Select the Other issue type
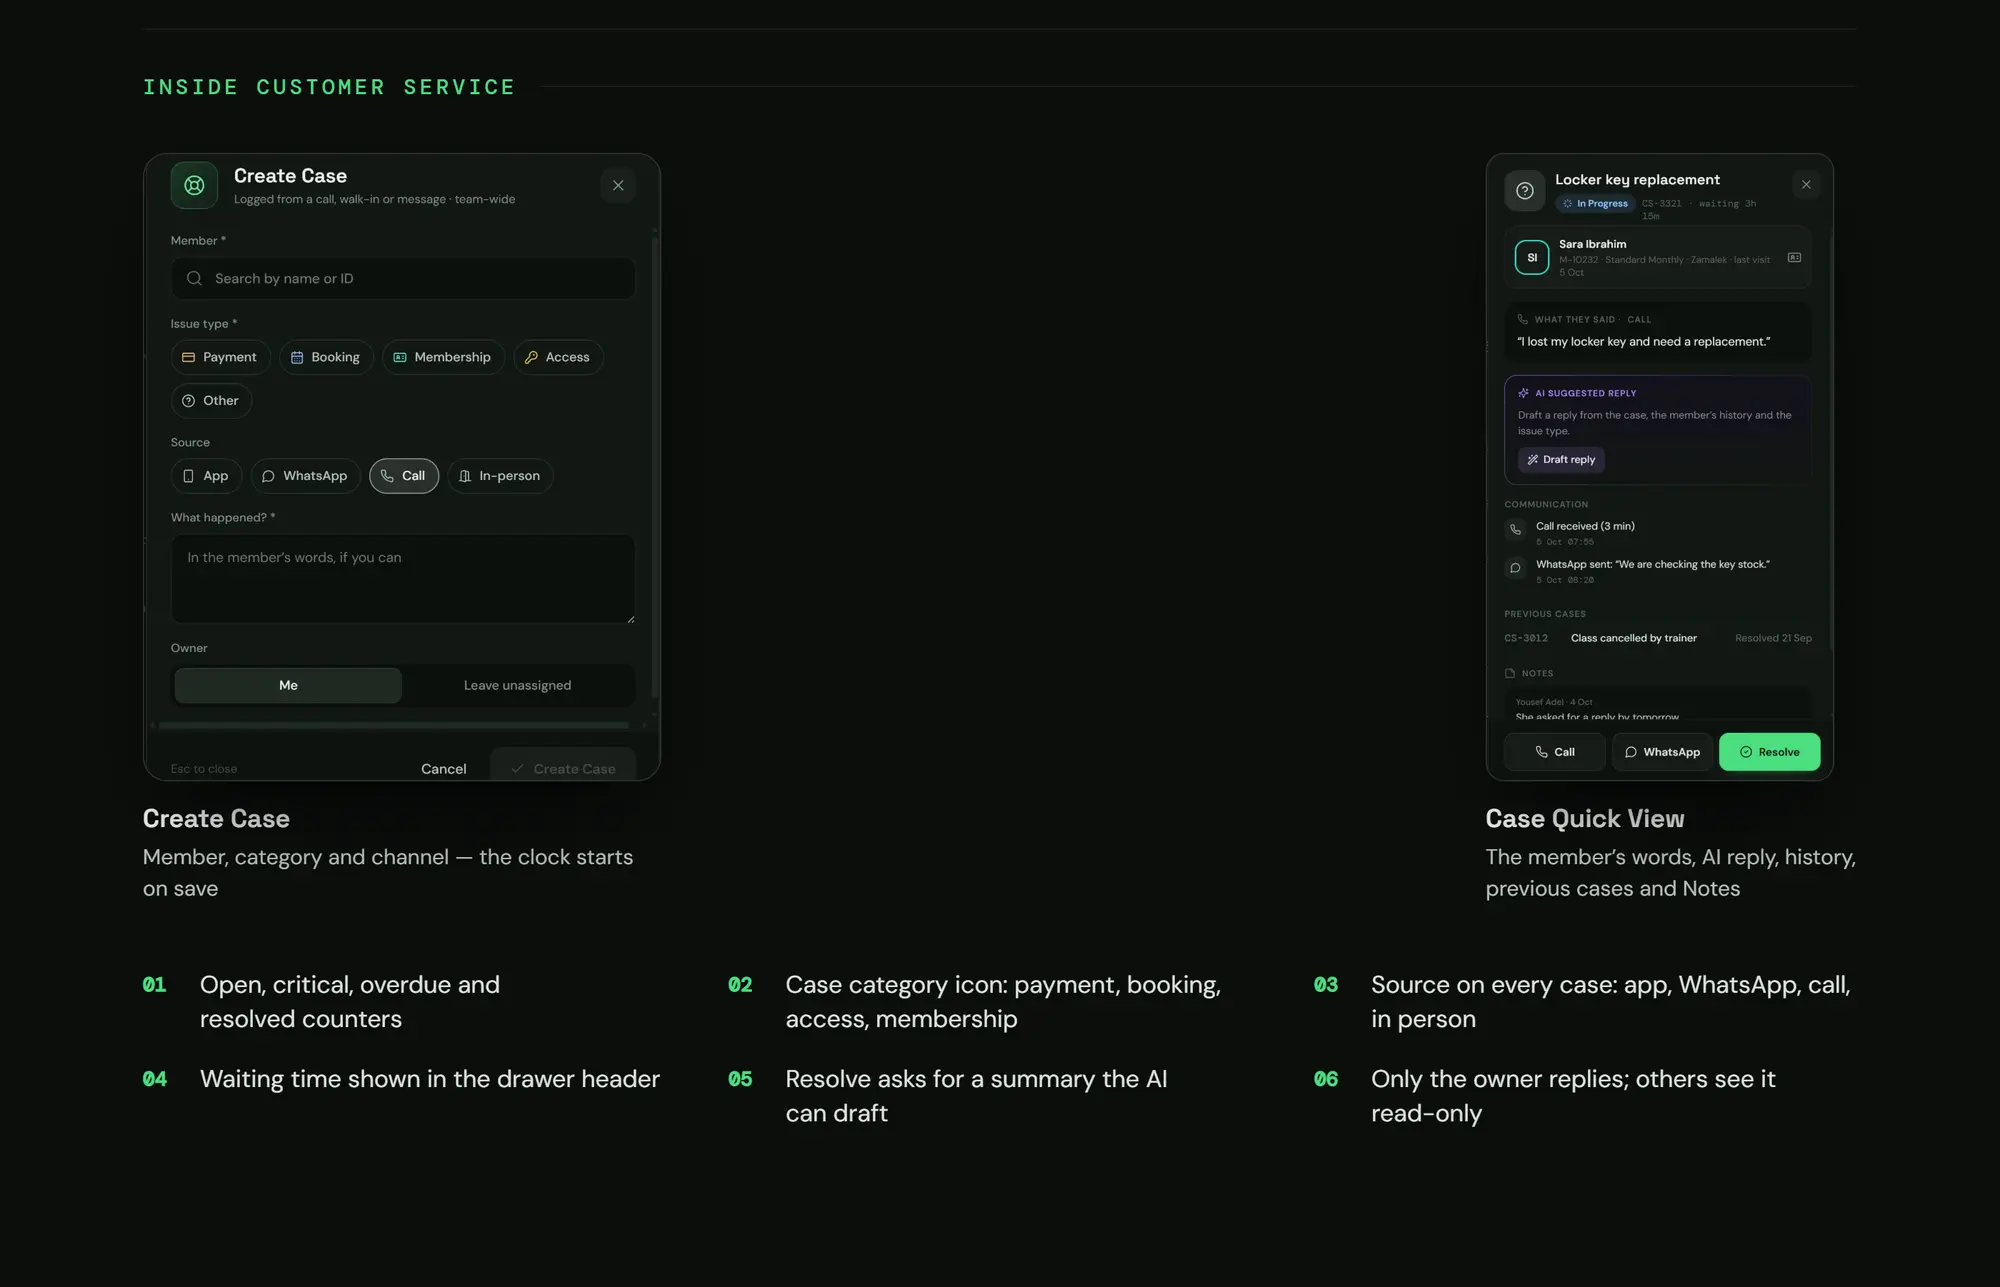 coord(211,400)
